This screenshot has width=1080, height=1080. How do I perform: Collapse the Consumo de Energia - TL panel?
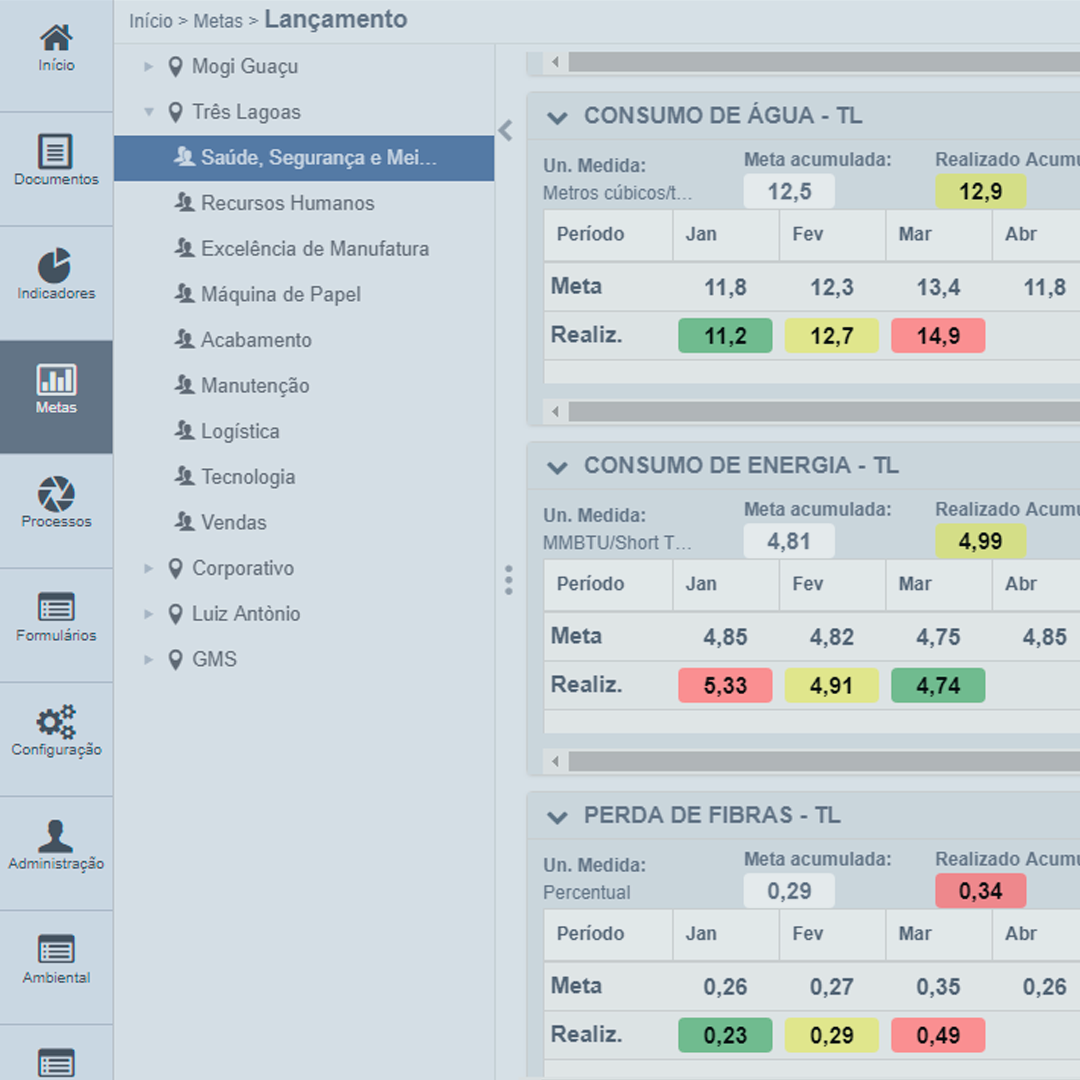click(x=557, y=468)
